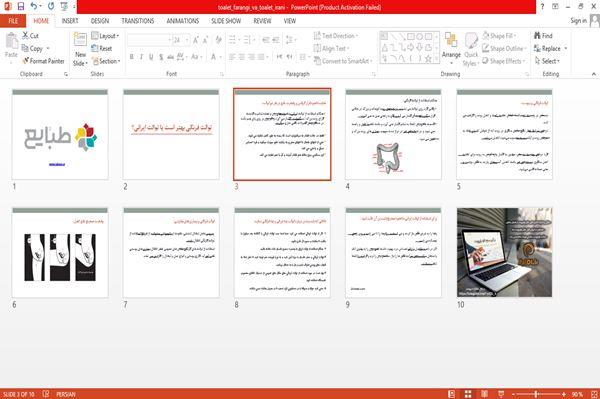Toggle Center paragraph alignment
Screen dimensions: 600x399
[242, 57]
